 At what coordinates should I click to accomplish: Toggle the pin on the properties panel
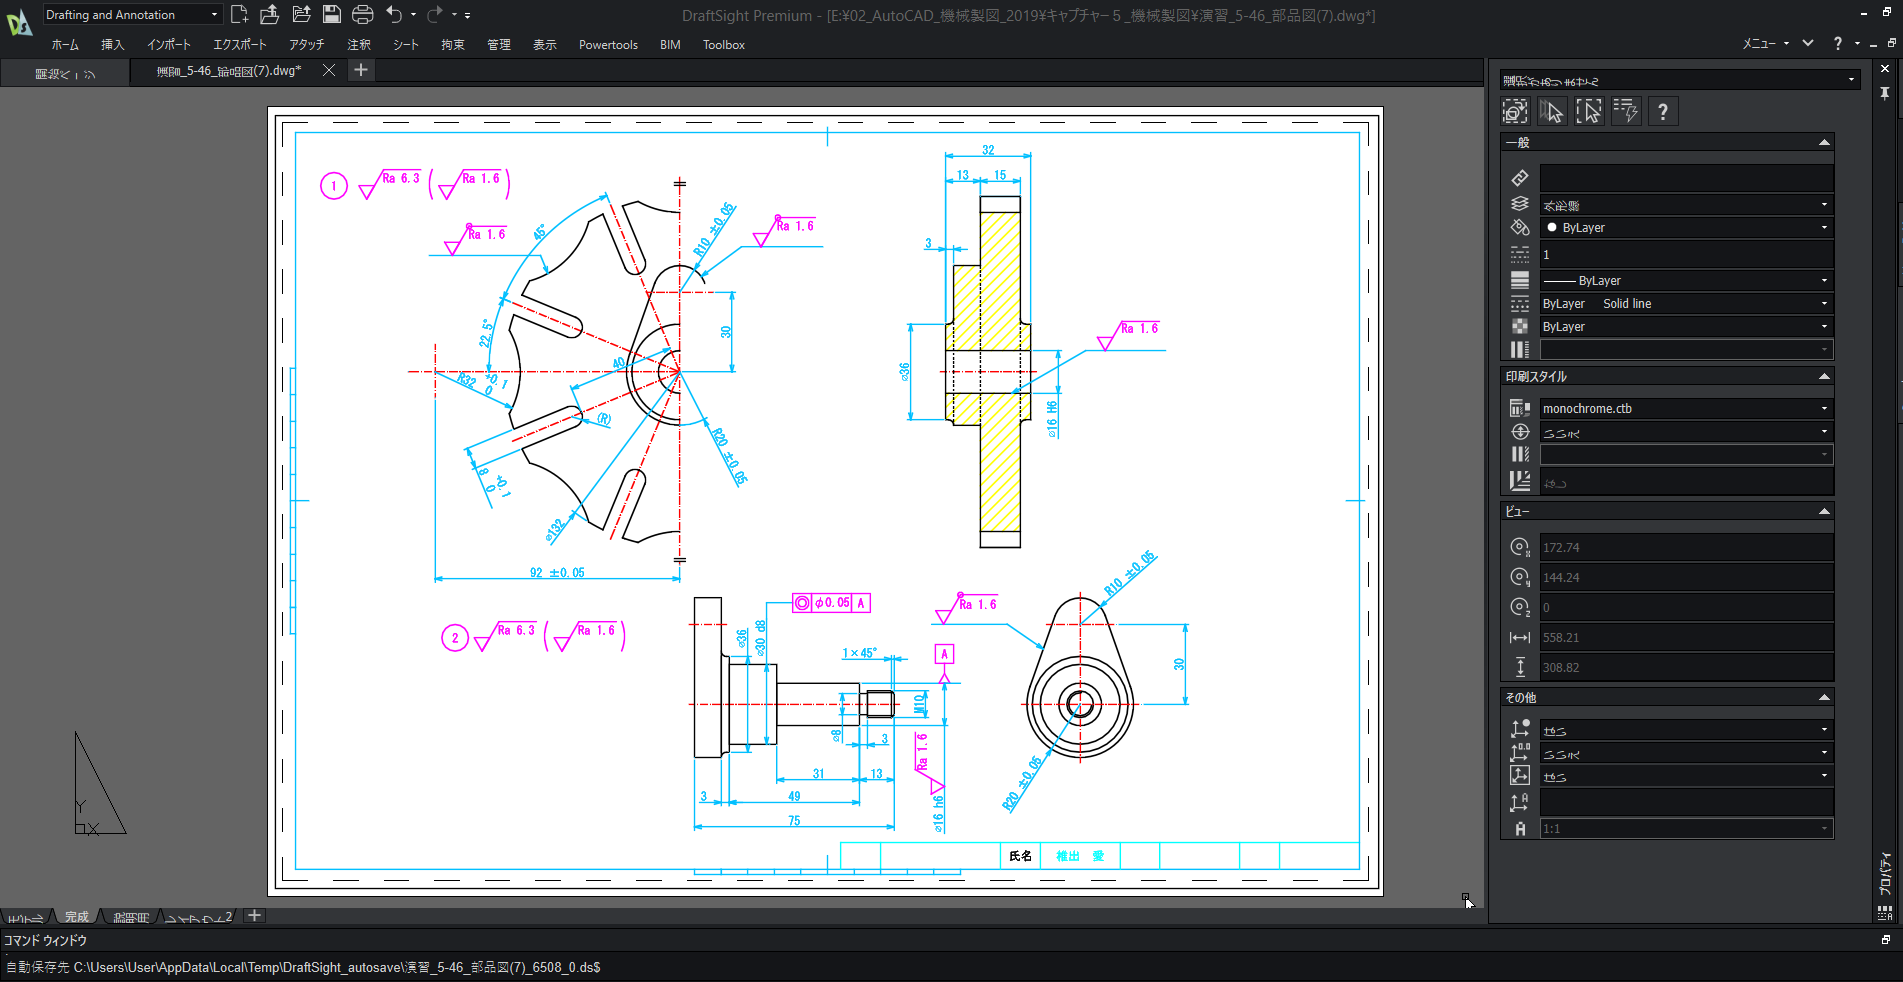click(1884, 93)
